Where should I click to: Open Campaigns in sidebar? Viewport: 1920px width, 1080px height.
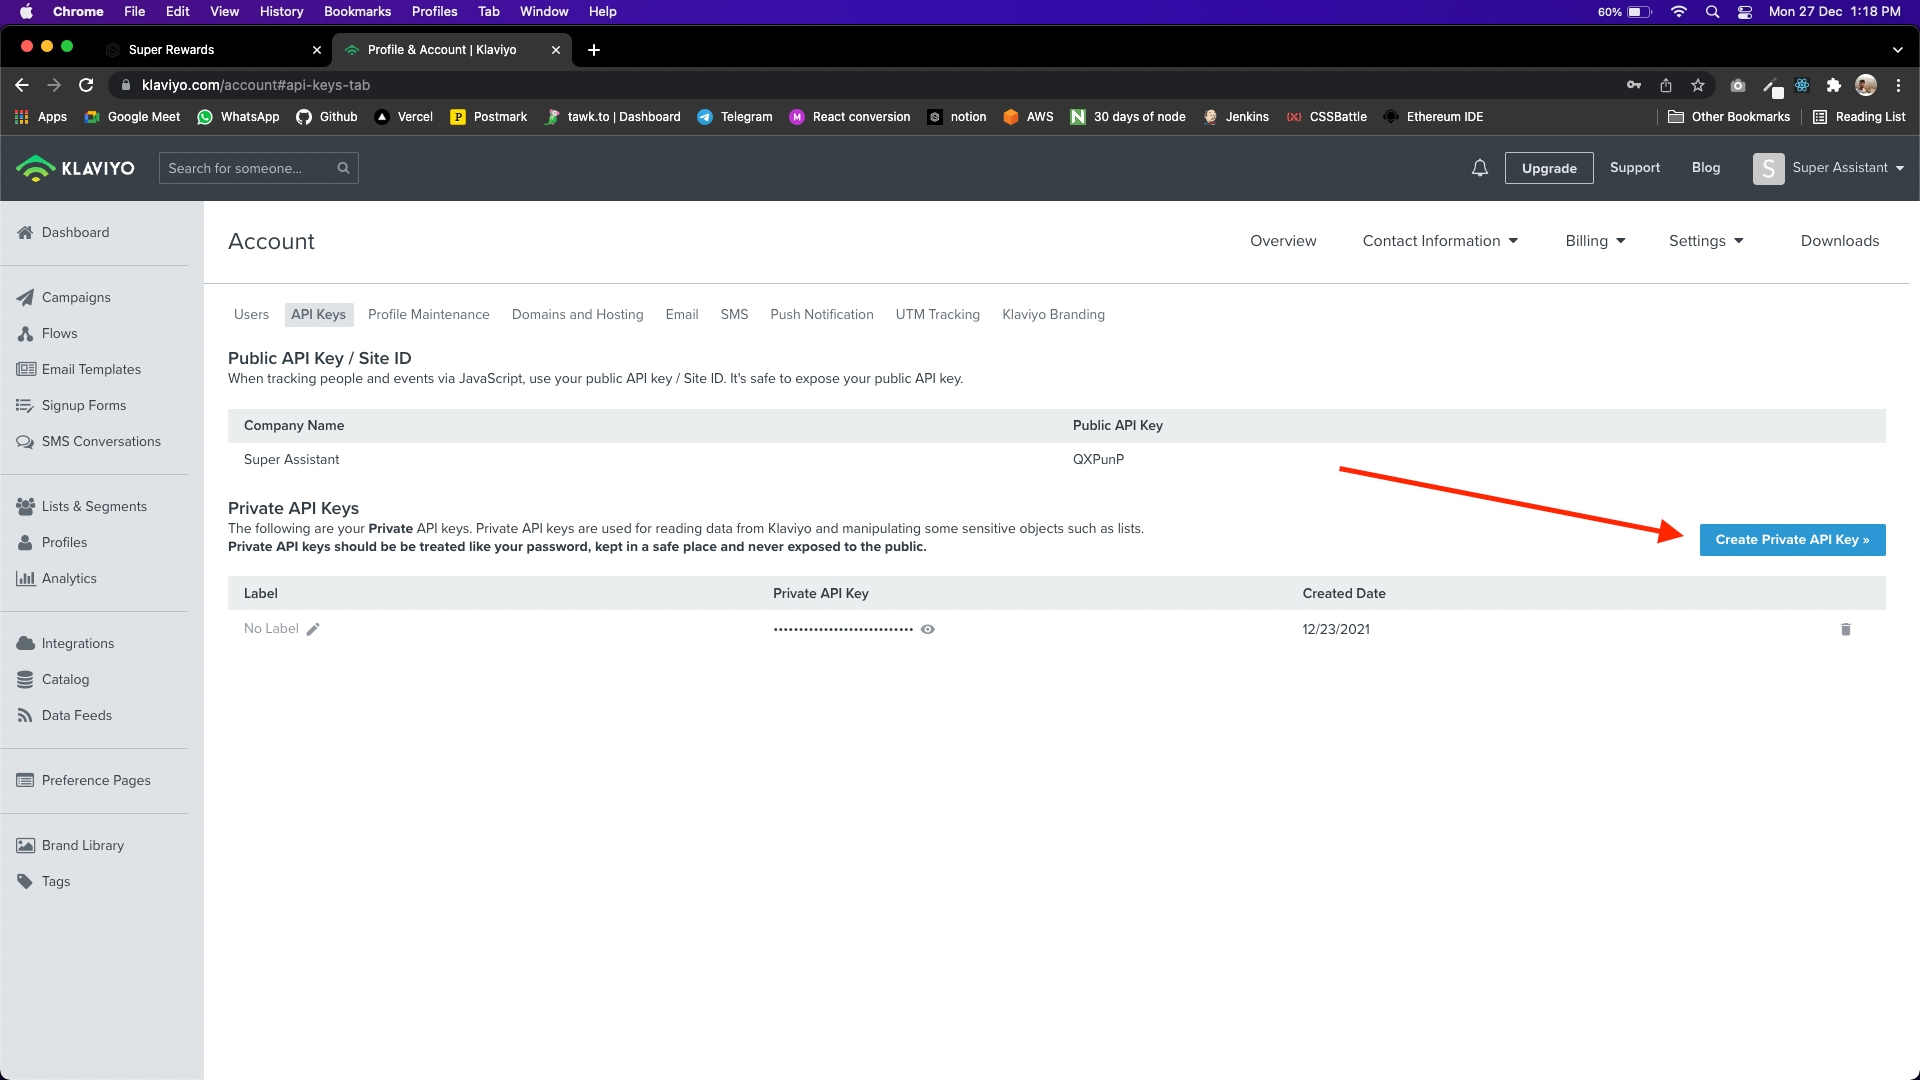pyautogui.click(x=76, y=297)
